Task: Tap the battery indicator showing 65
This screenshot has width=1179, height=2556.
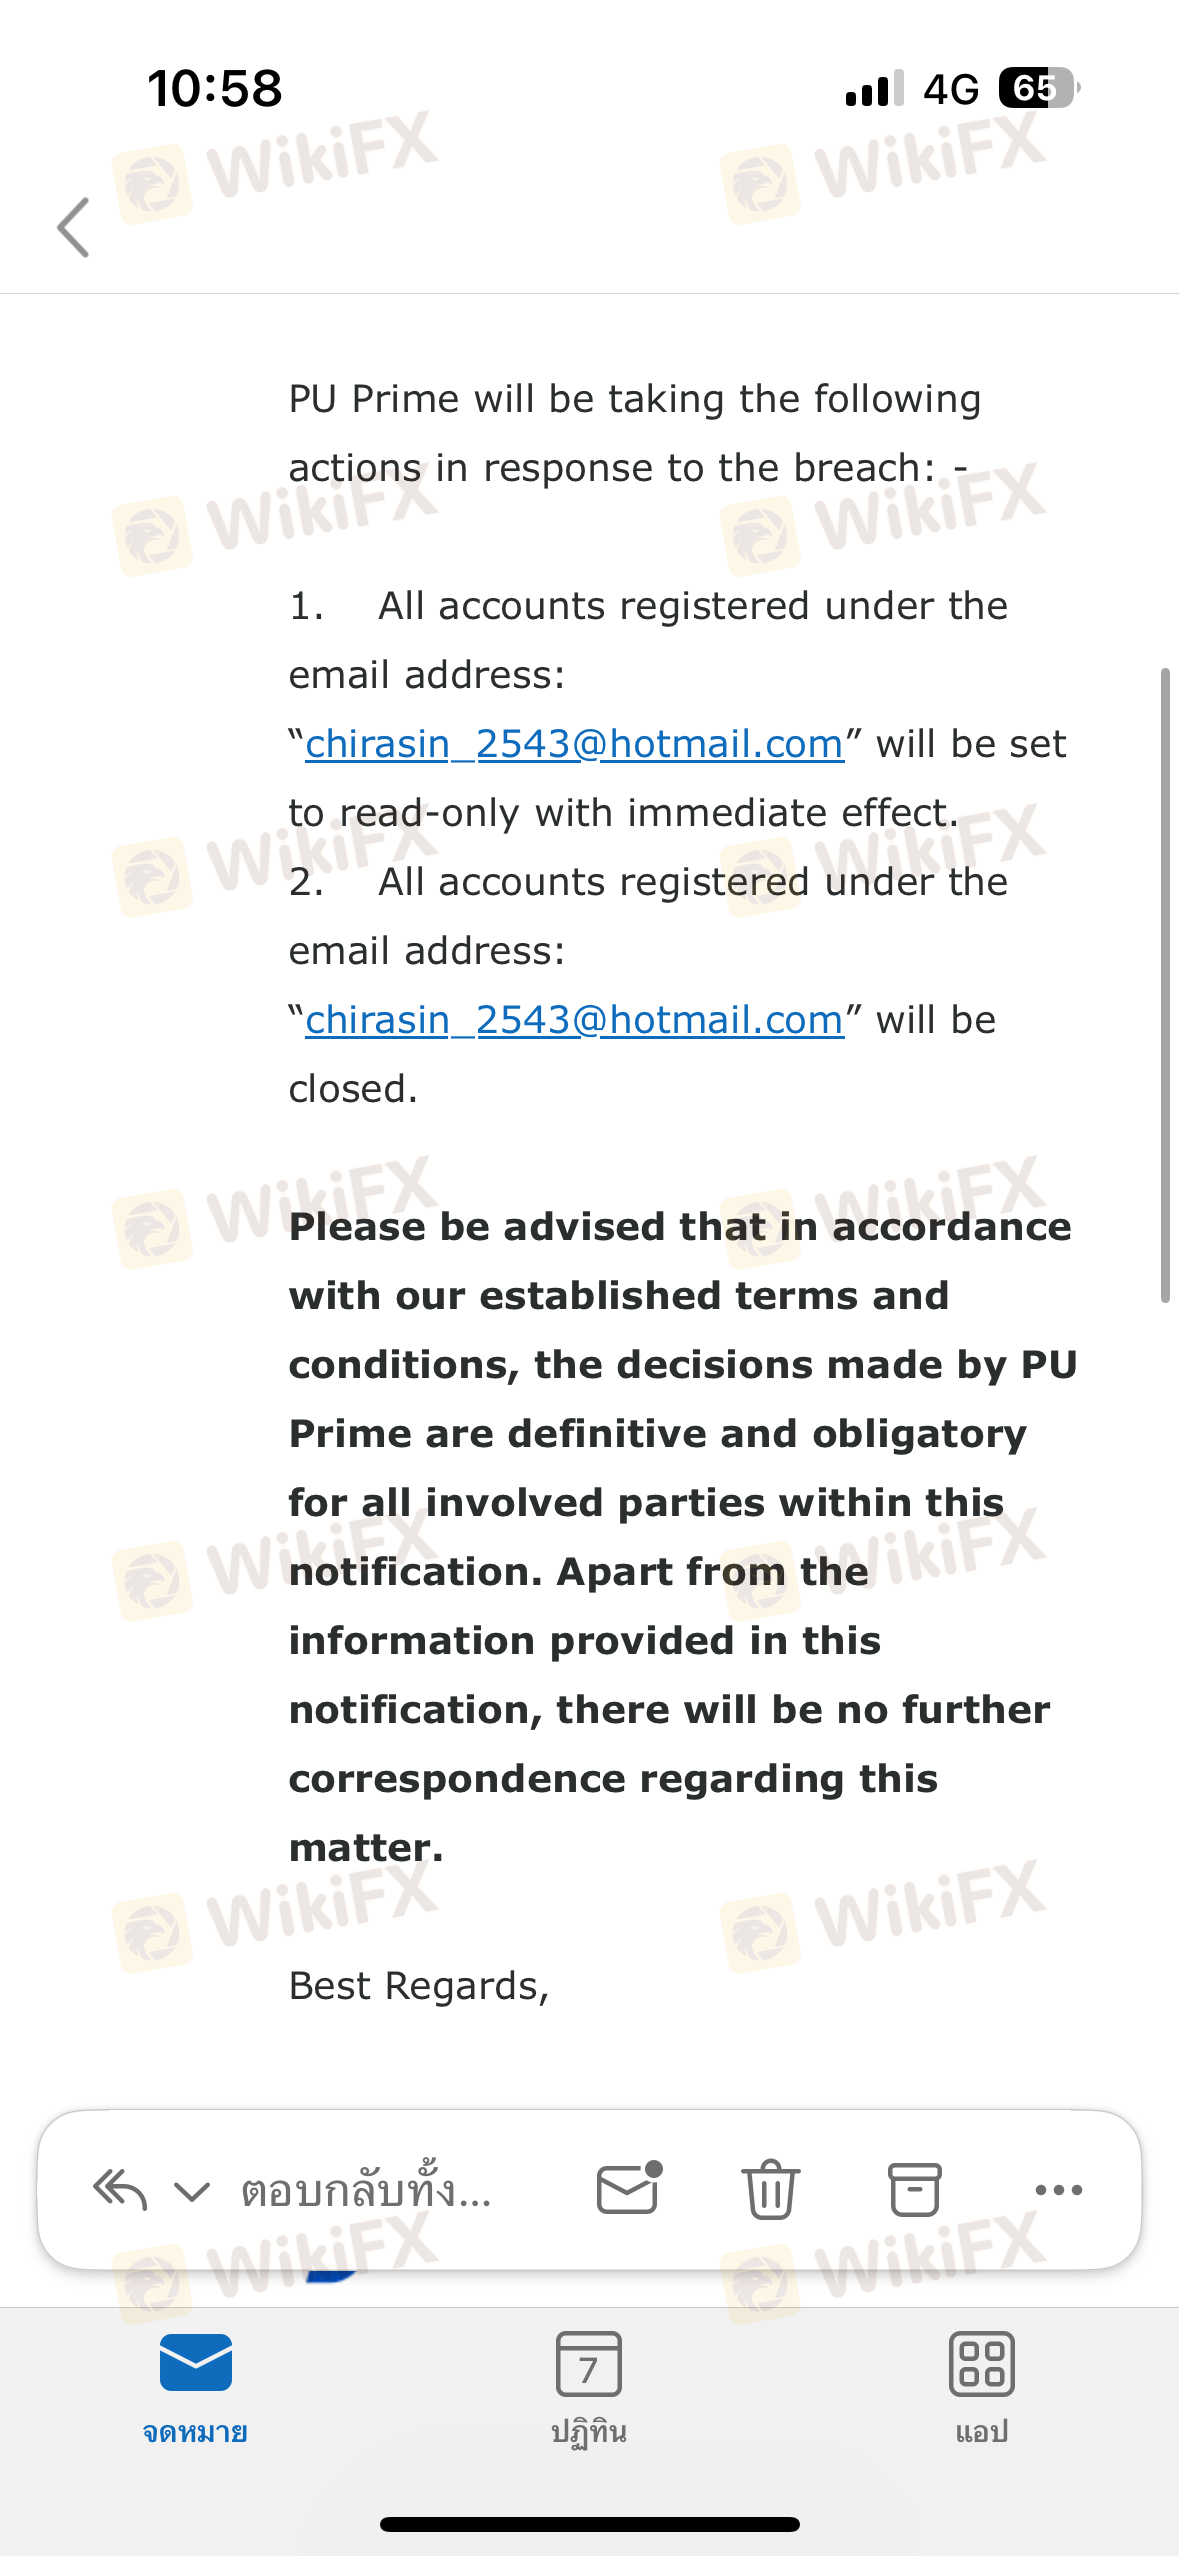Action: coord(1039,88)
